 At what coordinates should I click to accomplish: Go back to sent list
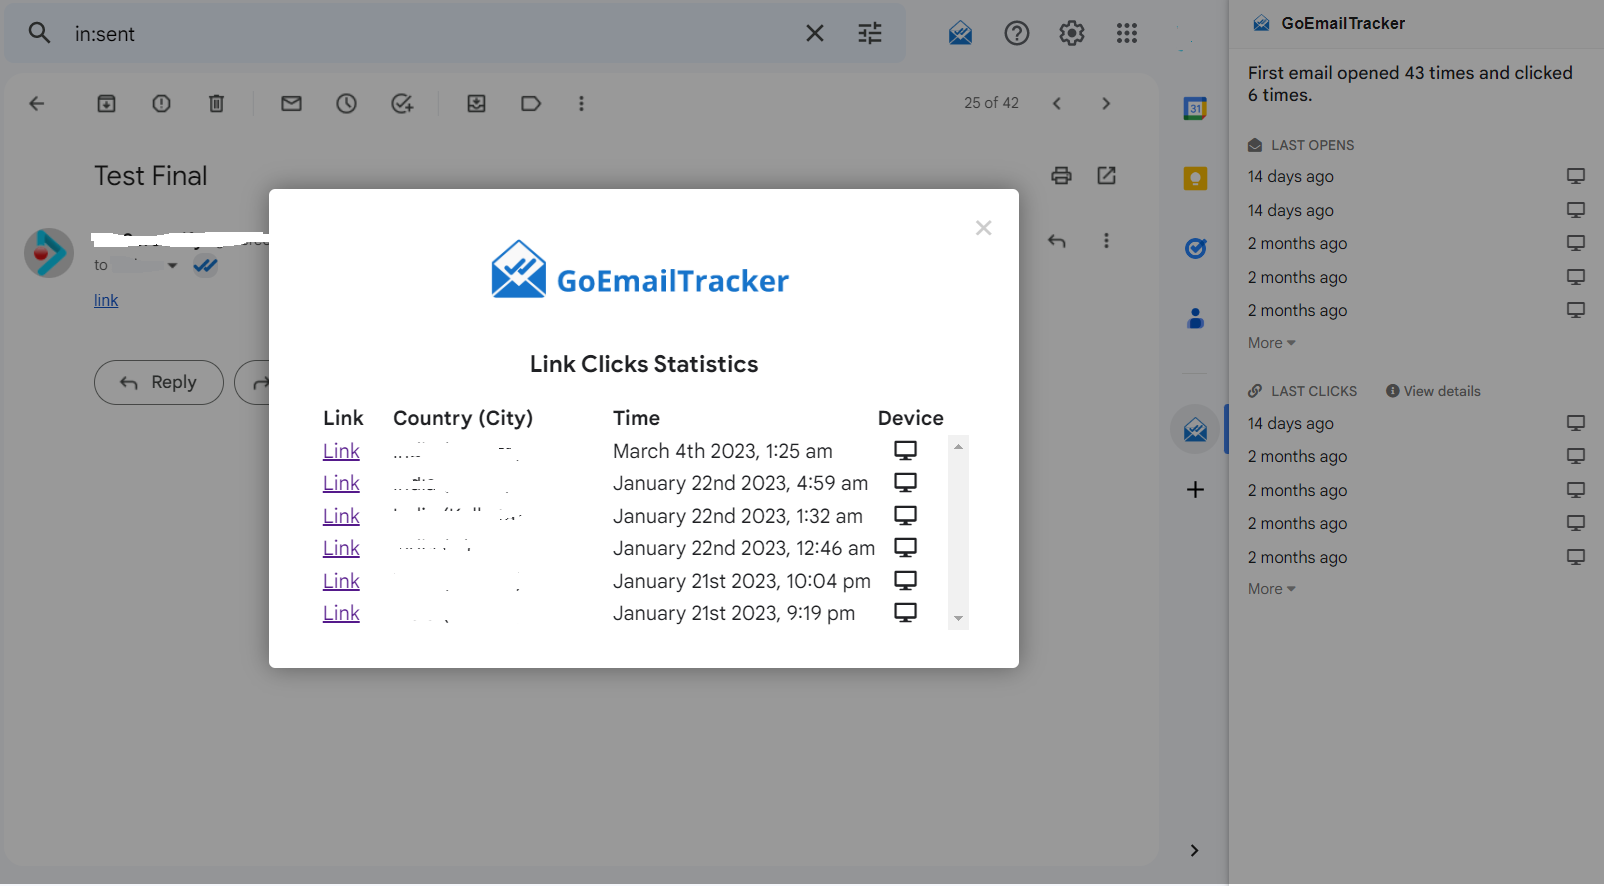37,103
